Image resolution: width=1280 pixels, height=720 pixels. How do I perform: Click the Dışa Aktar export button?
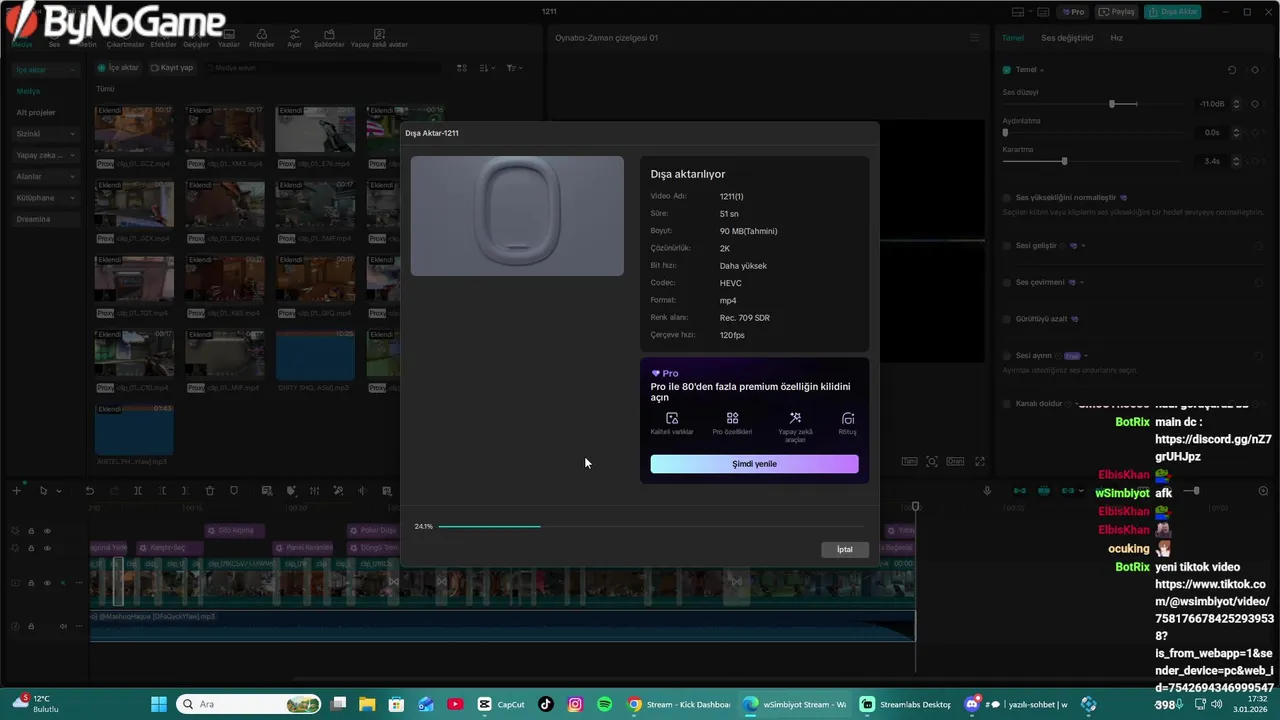coord(1173,12)
